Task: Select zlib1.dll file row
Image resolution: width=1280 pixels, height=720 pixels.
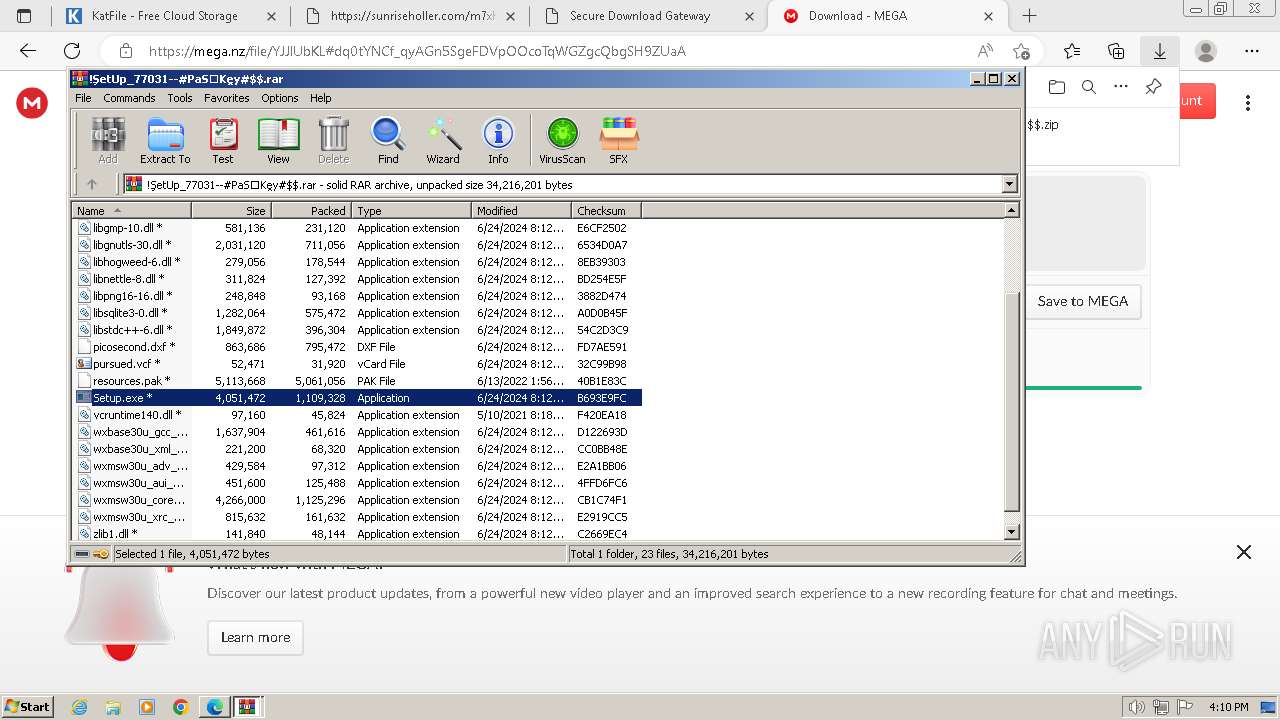Action: point(357,534)
